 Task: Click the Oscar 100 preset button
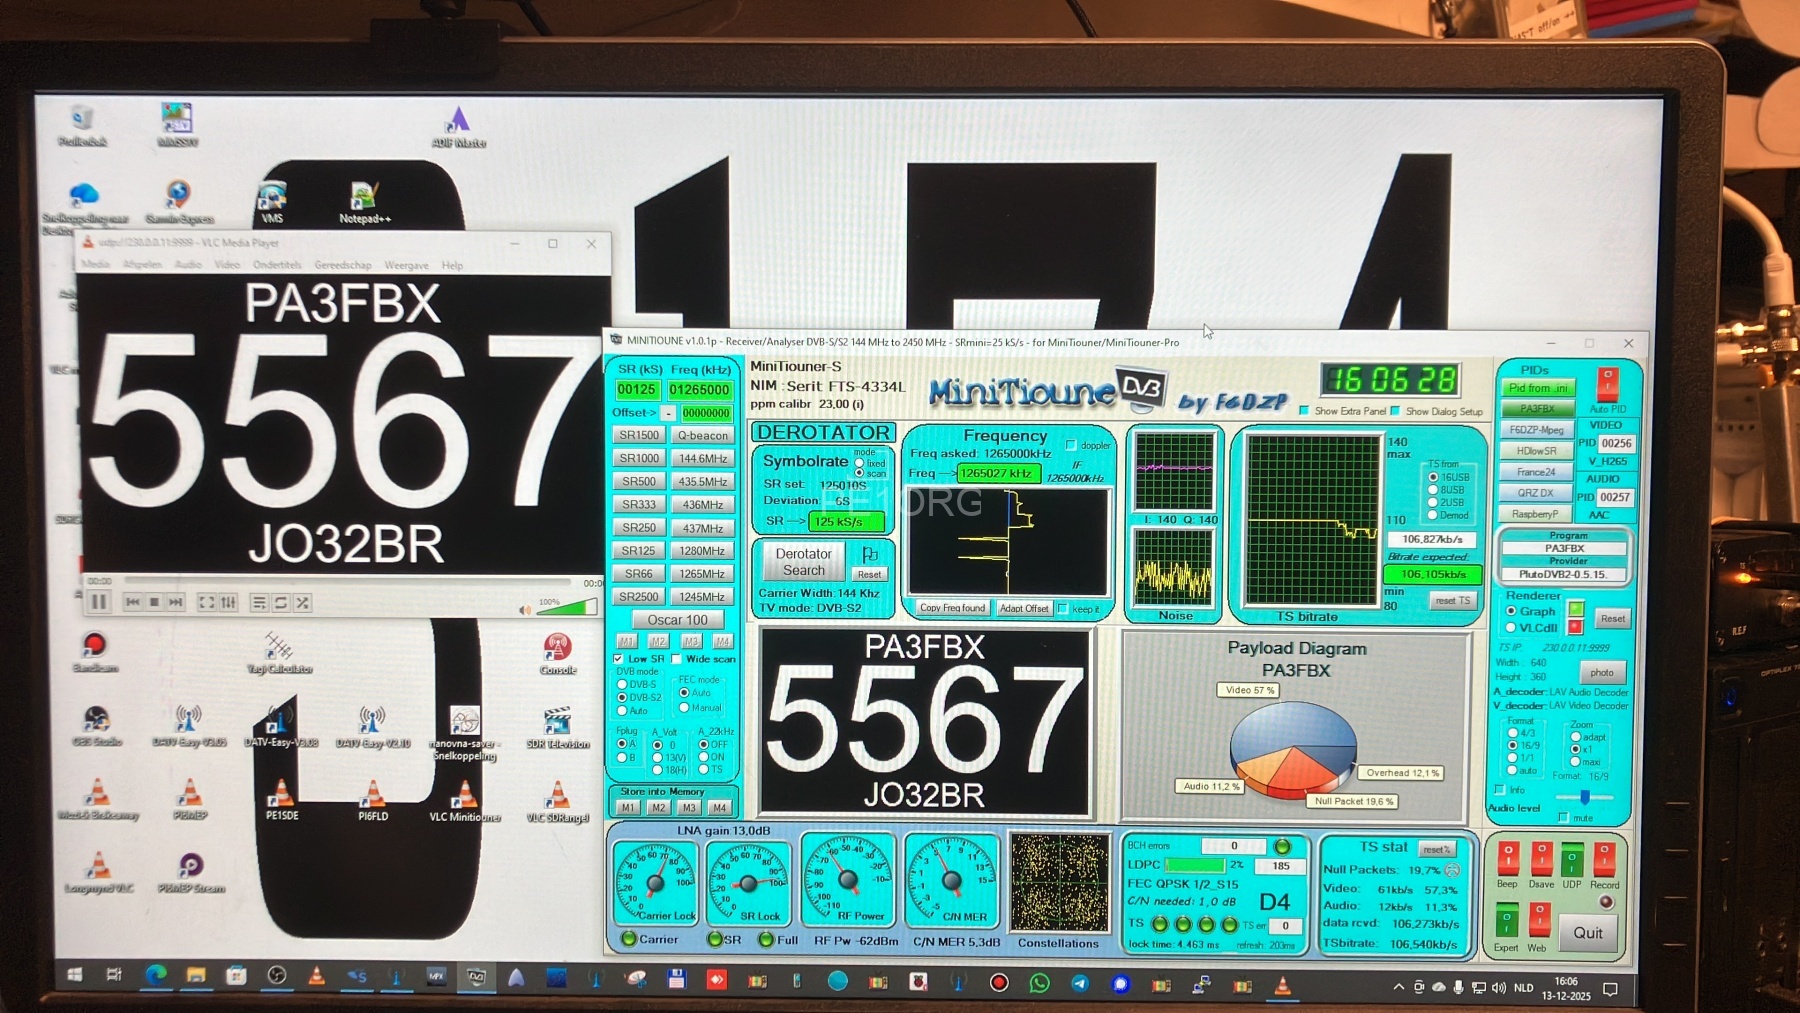(676, 620)
